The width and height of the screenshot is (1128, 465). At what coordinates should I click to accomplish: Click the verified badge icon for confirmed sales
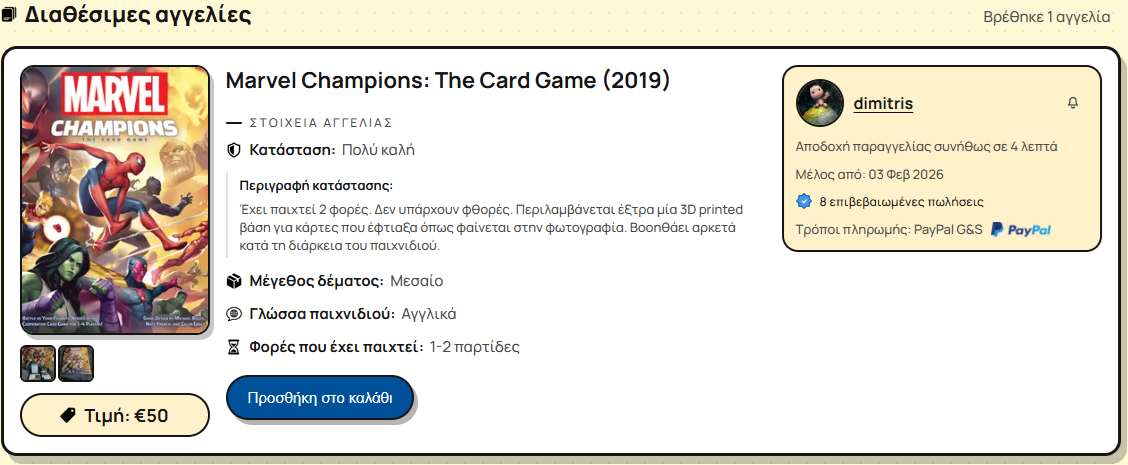804,201
